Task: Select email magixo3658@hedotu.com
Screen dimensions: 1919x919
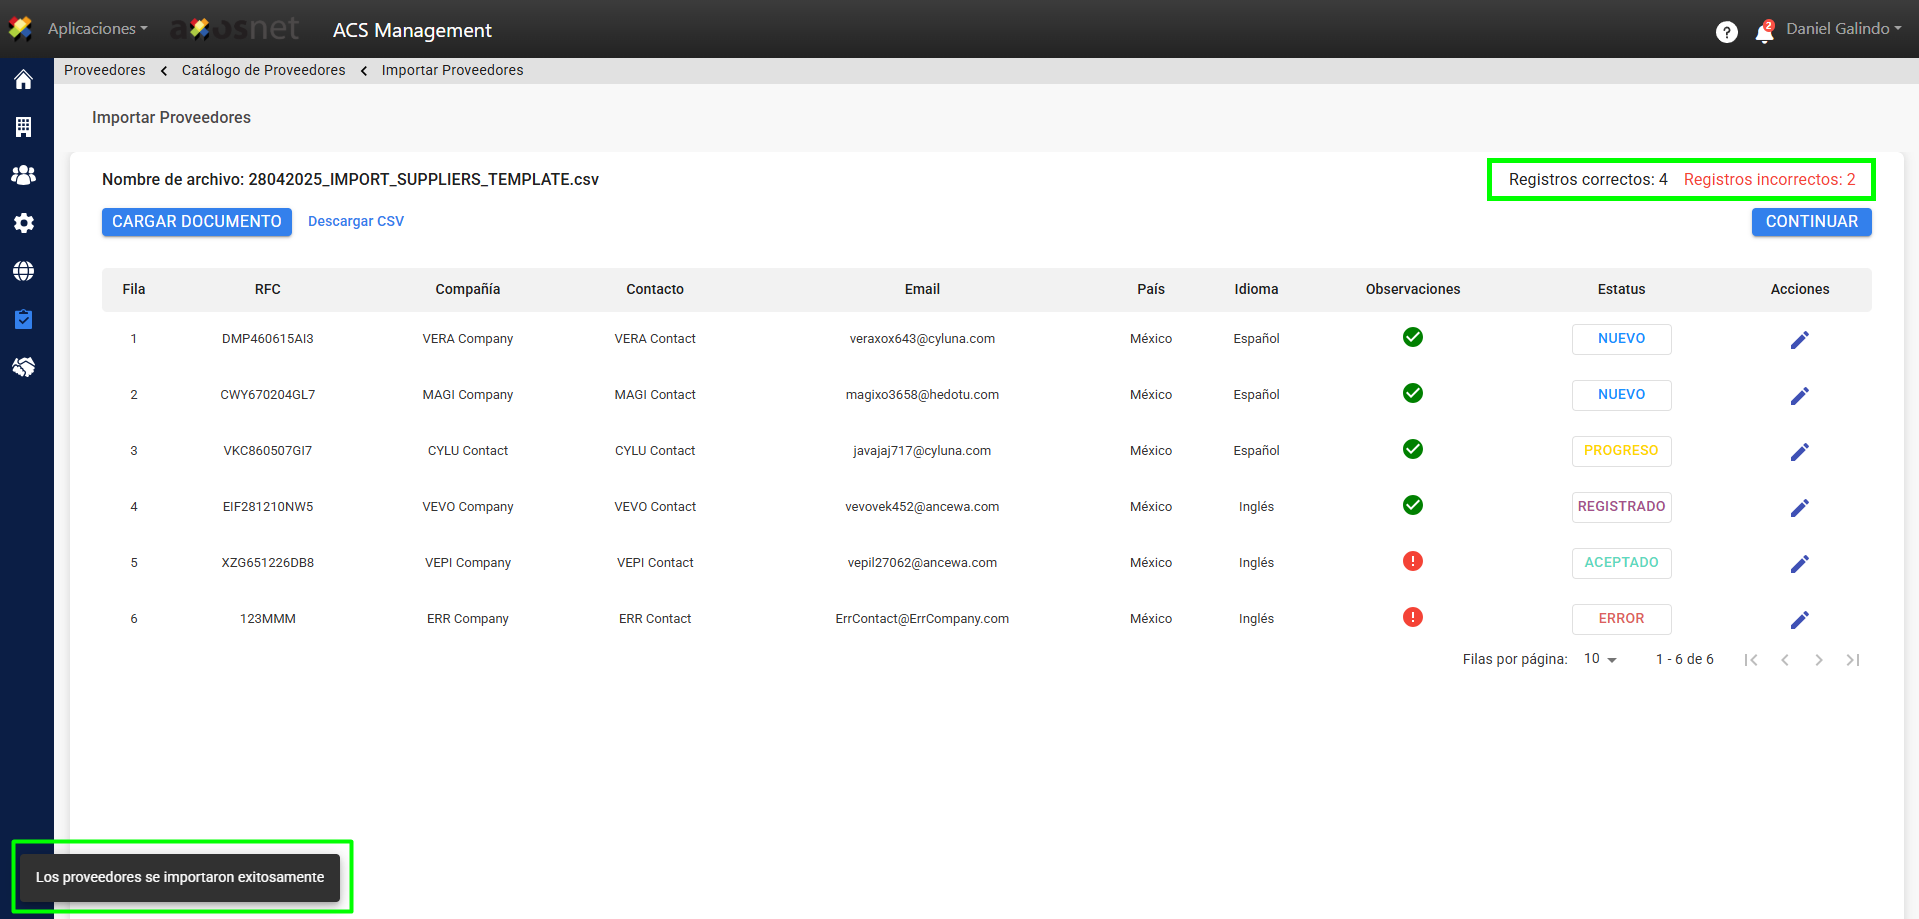Action: [x=922, y=395]
